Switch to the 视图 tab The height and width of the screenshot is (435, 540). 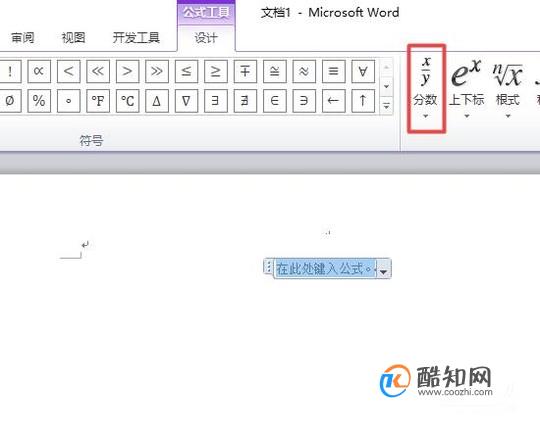click(x=73, y=38)
